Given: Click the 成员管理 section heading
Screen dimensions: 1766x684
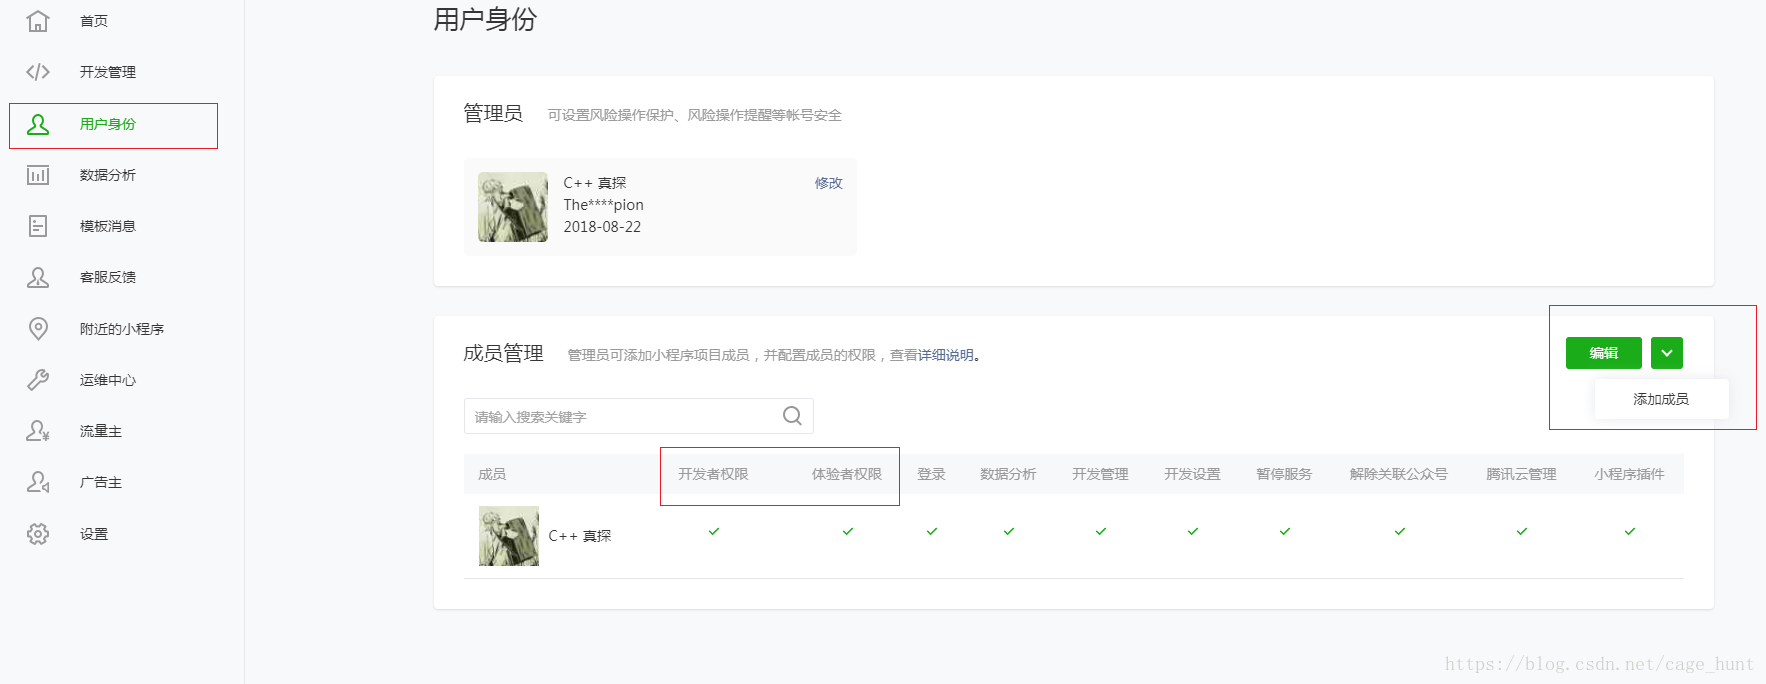Looking at the screenshot, I should [x=503, y=353].
